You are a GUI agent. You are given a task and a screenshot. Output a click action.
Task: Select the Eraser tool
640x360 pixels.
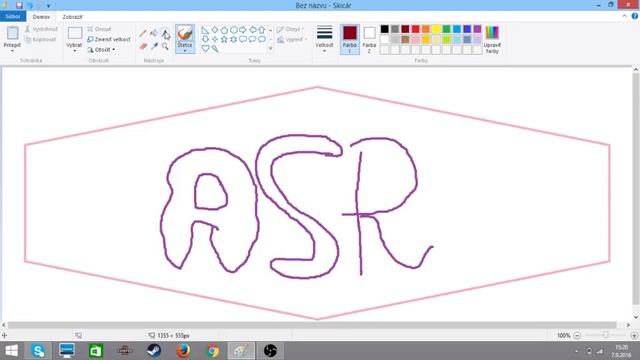pyautogui.click(x=143, y=46)
